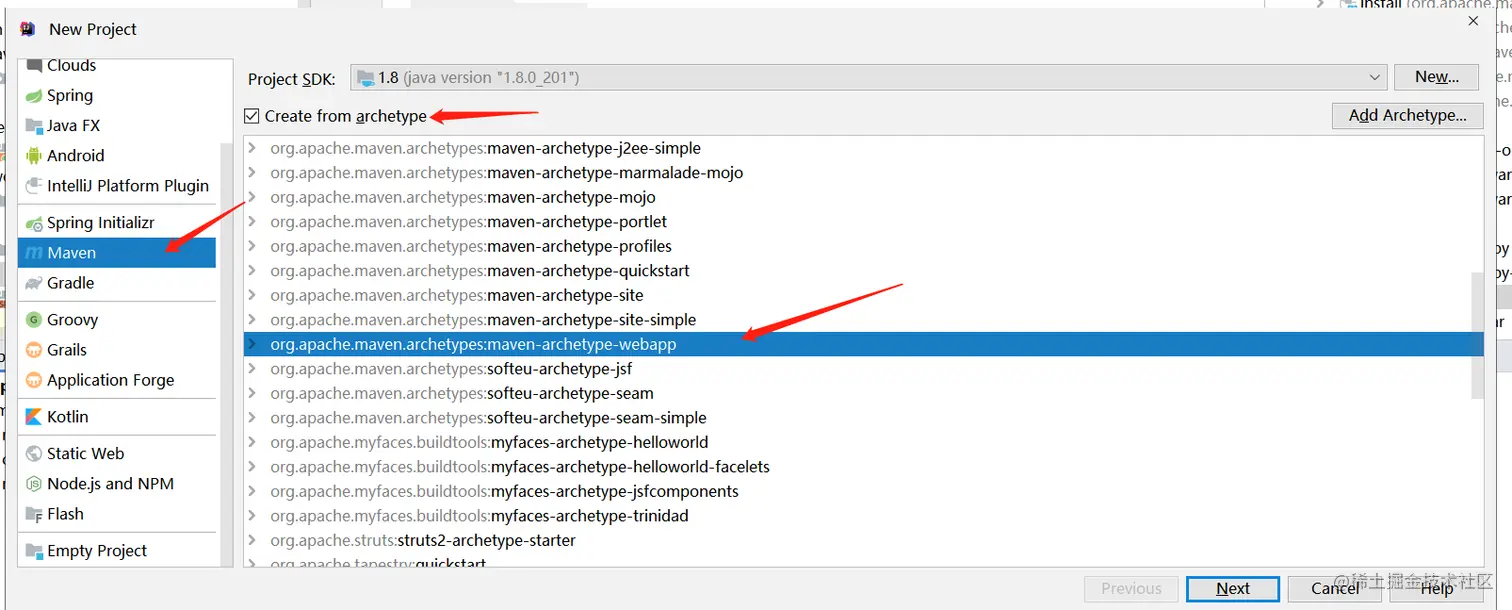
Task: Select maven-archetype-site archetype
Action: [864, 295]
